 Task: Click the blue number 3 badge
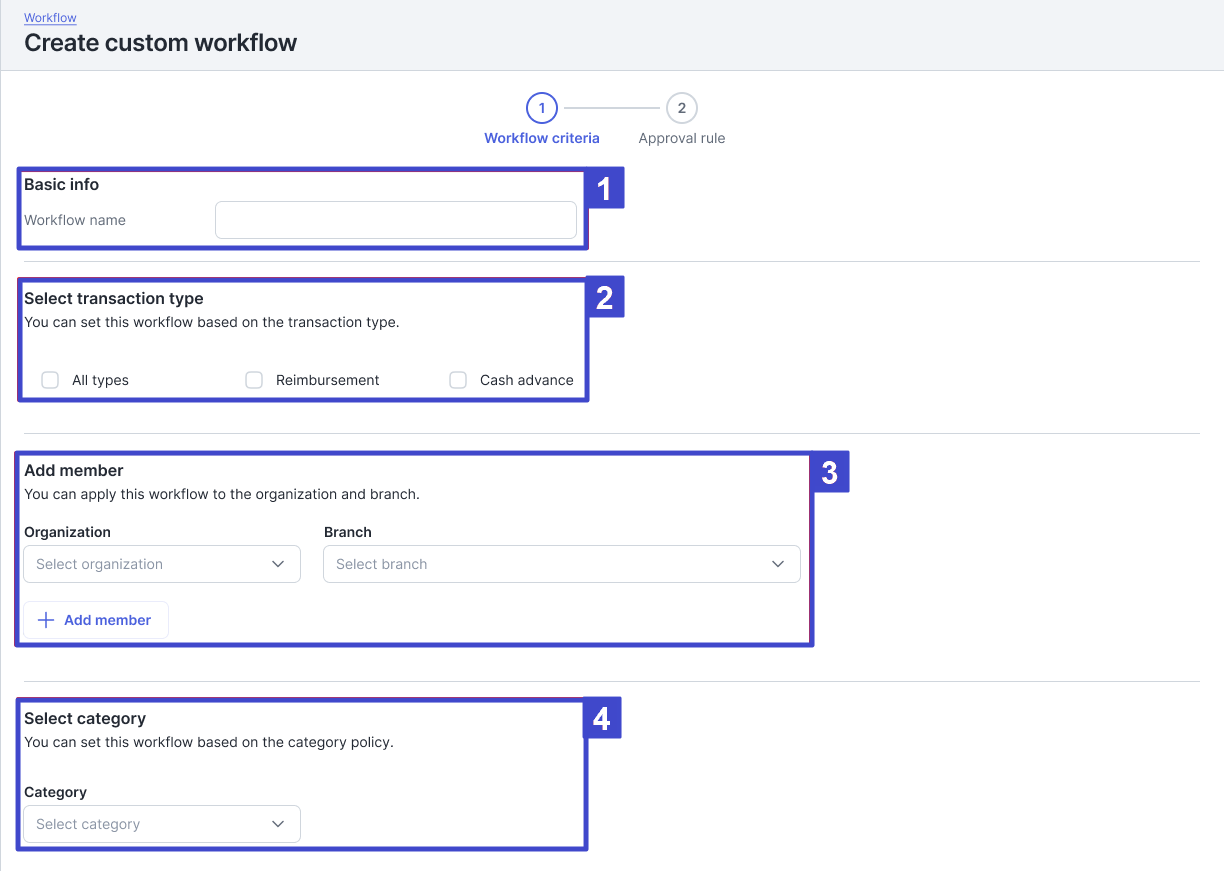click(829, 472)
